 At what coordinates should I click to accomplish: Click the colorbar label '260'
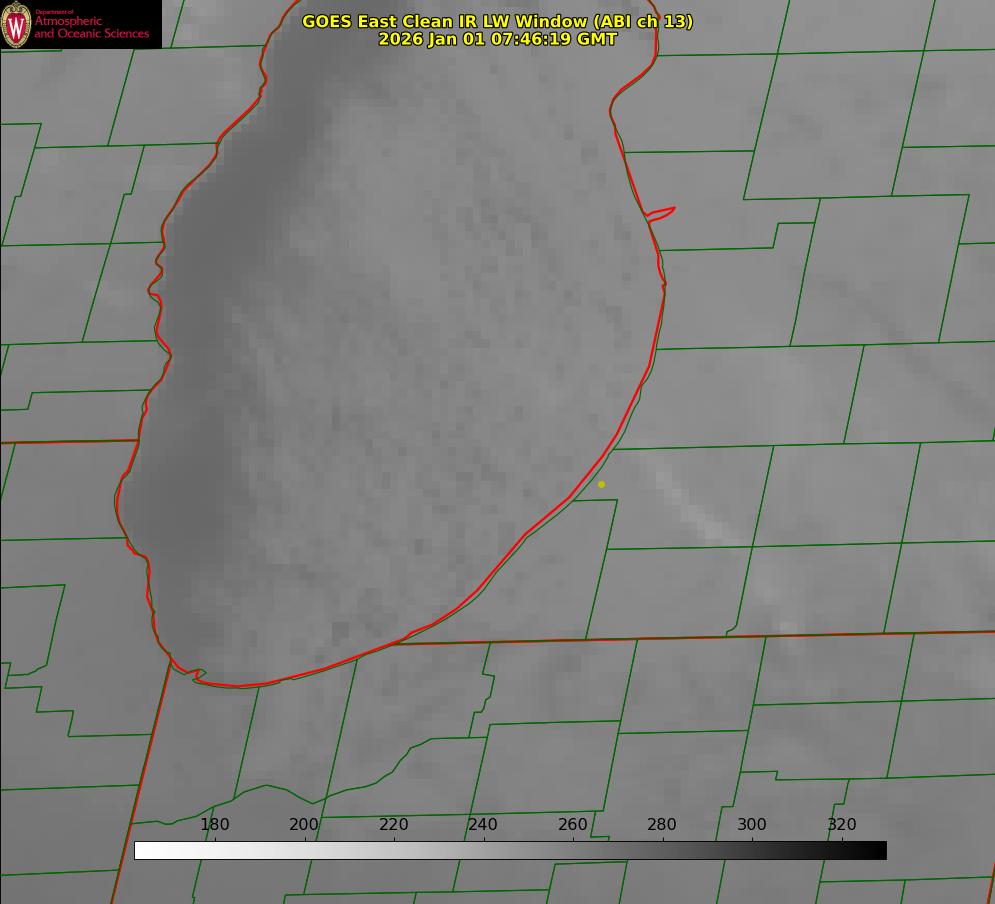click(572, 824)
